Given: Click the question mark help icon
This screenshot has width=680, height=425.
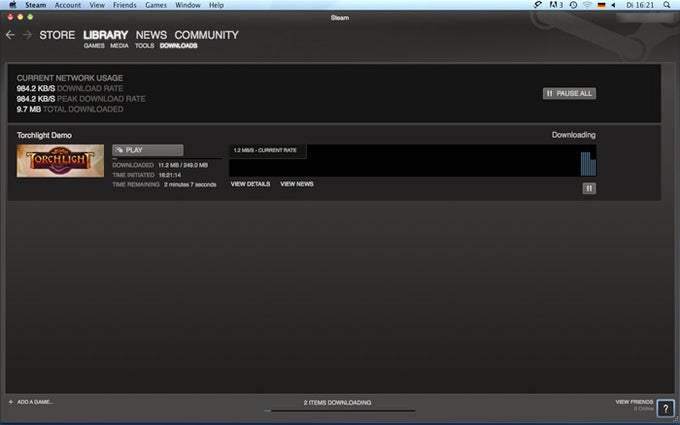Looking at the screenshot, I should tap(665, 408).
